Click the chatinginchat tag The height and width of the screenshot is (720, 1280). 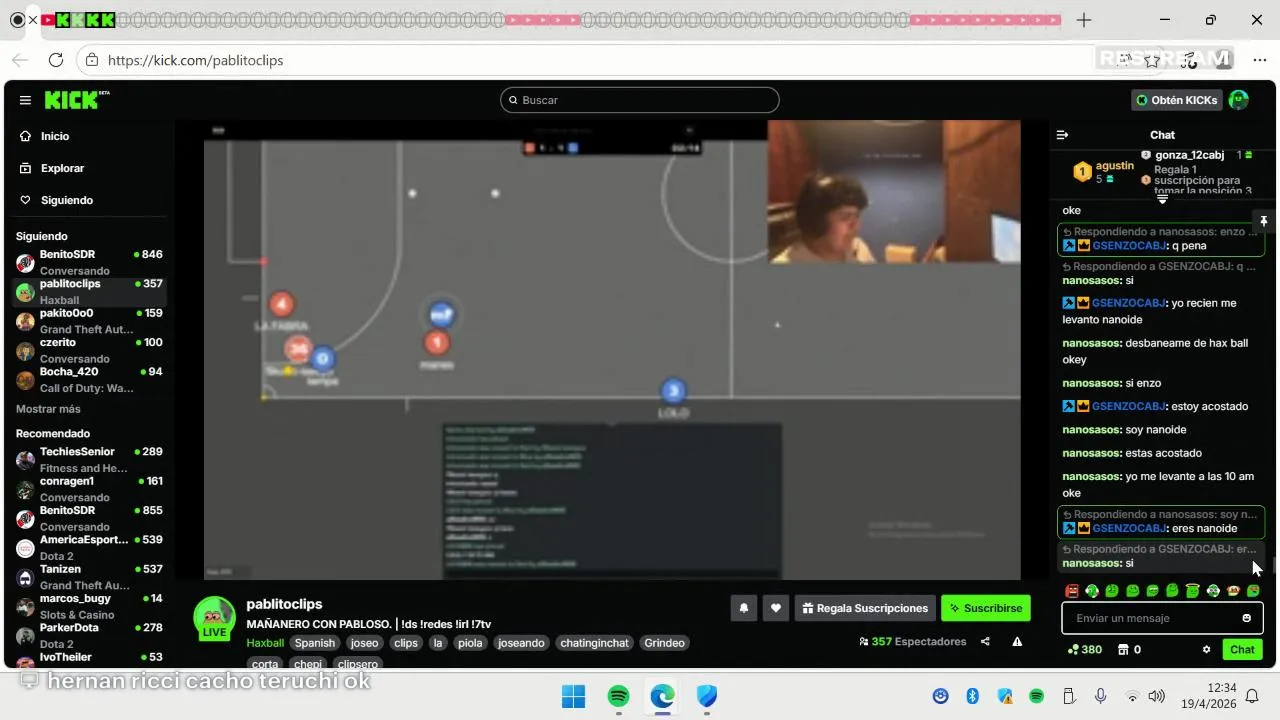pyautogui.click(x=594, y=643)
